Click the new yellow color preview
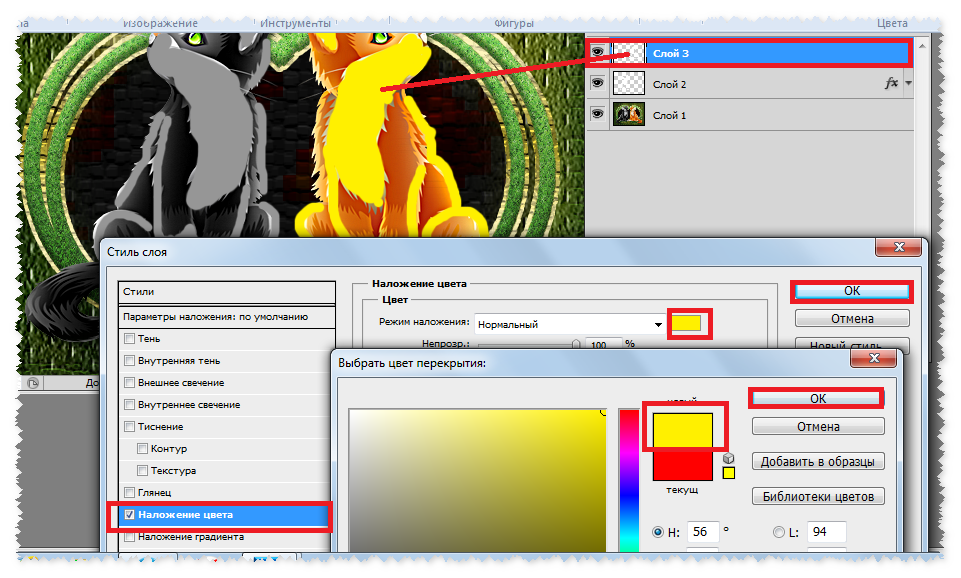 tap(683, 430)
